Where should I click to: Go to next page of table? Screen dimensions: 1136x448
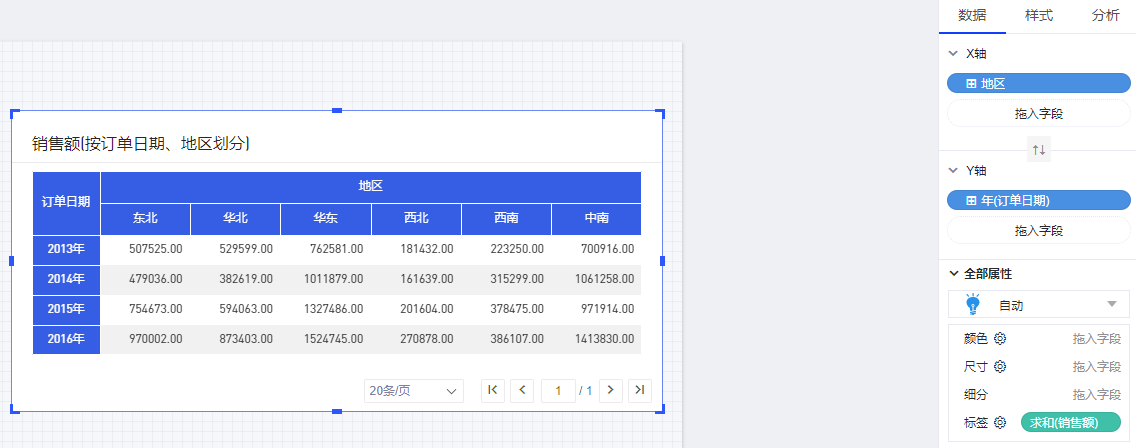click(x=611, y=390)
